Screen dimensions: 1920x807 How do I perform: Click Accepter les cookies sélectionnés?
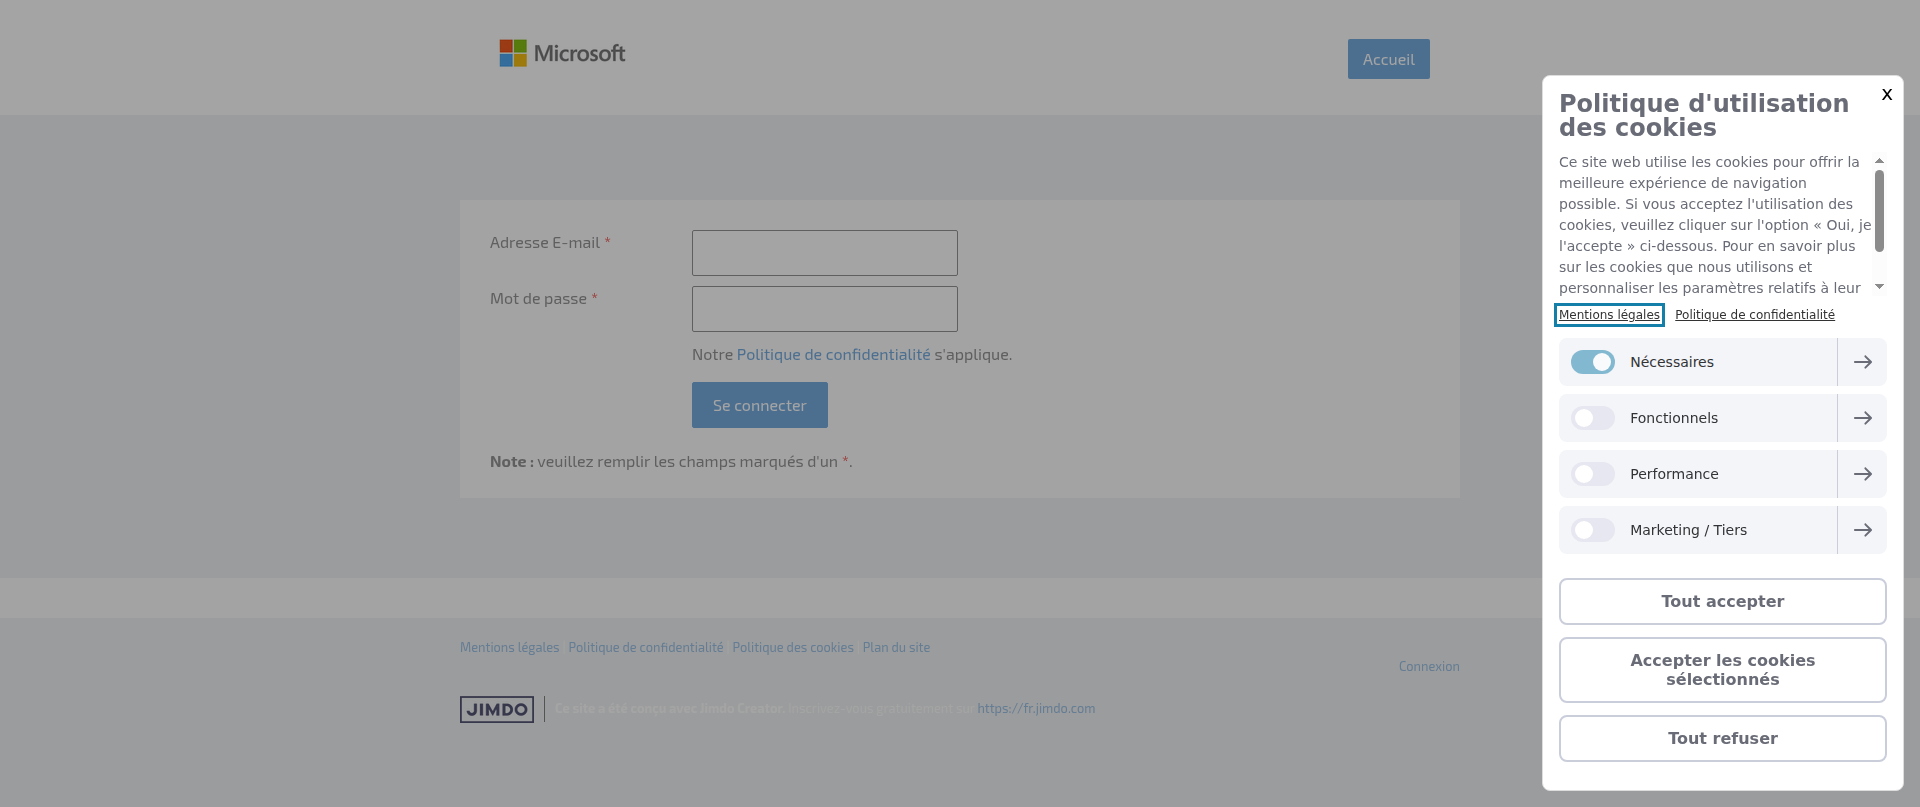click(1722, 670)
